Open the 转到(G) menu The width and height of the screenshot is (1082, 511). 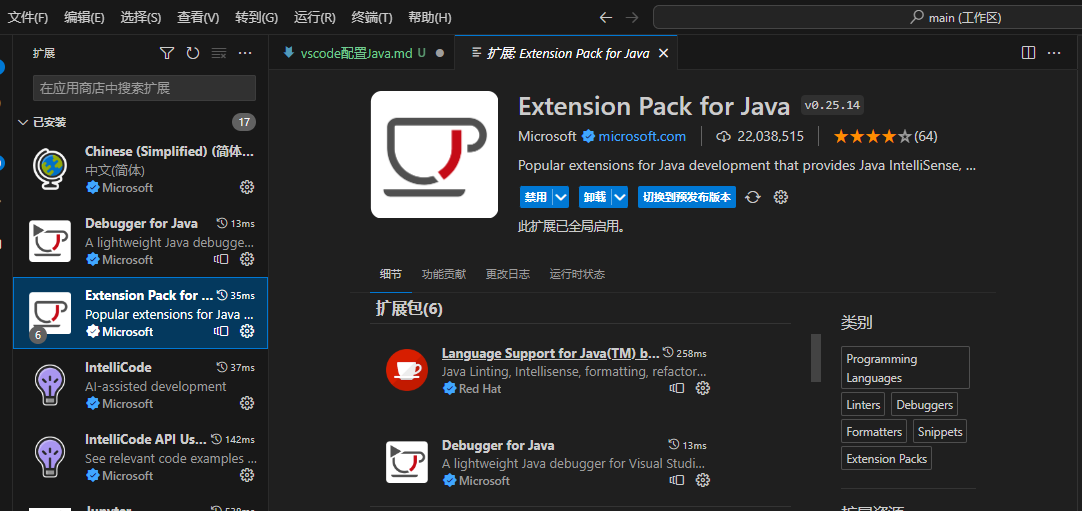pos(256,17)
